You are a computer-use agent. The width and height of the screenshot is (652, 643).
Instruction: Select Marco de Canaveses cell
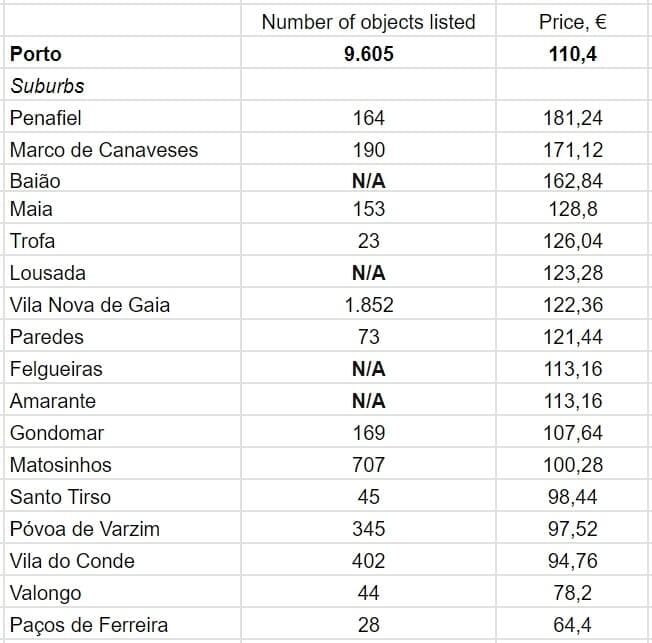click(104, 150)
